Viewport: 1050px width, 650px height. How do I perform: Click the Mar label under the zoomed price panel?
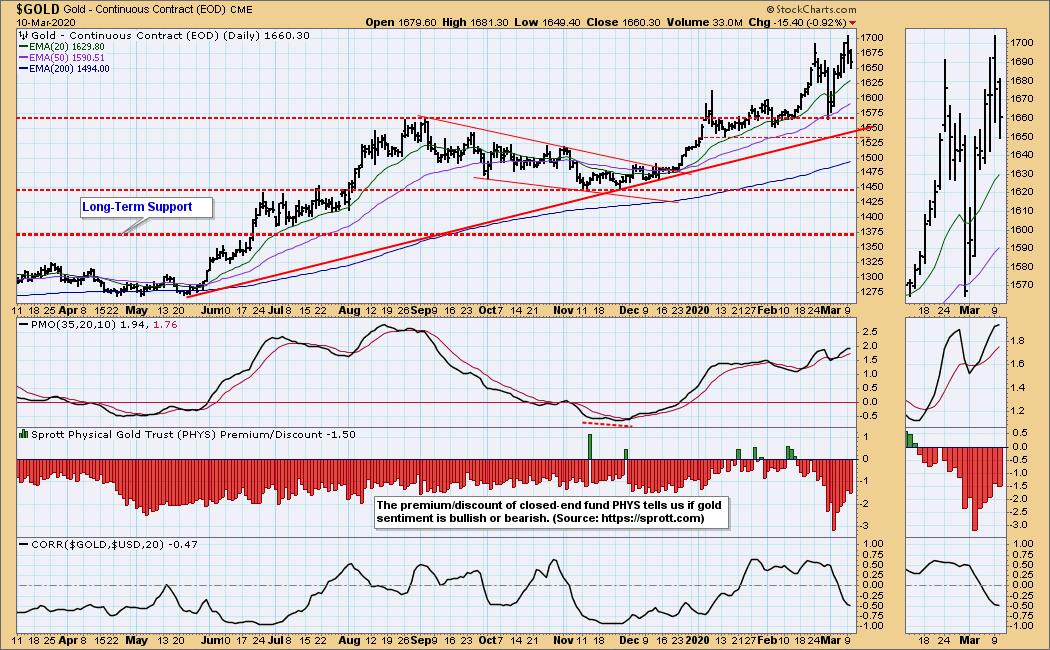pyautogui.click(x=970, y=311)
